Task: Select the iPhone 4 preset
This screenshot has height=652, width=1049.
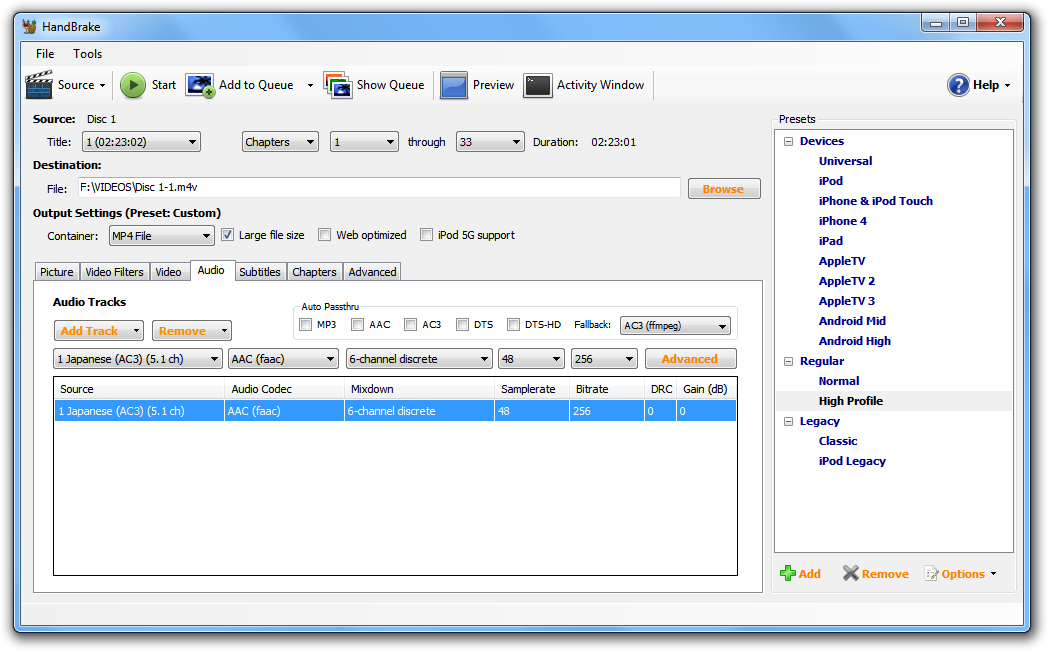Action: (x=842, y=221)
